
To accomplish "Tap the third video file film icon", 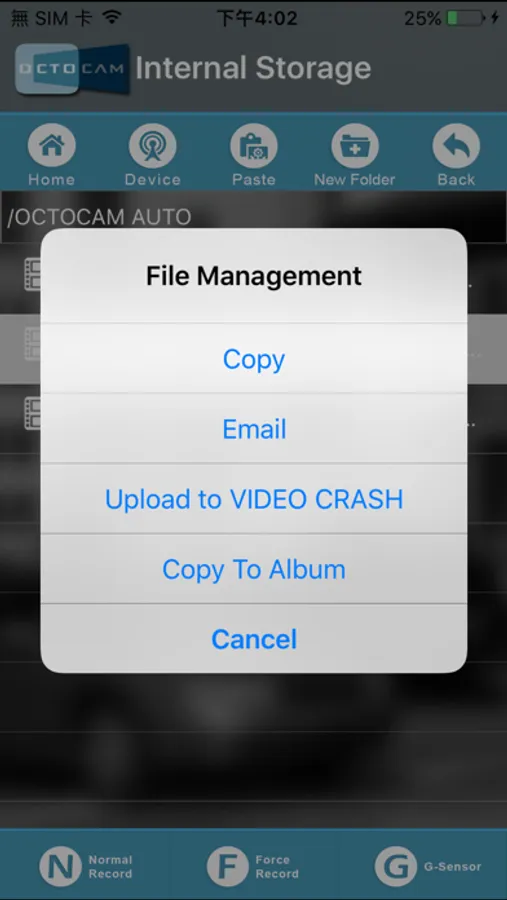I will point(33,413).
